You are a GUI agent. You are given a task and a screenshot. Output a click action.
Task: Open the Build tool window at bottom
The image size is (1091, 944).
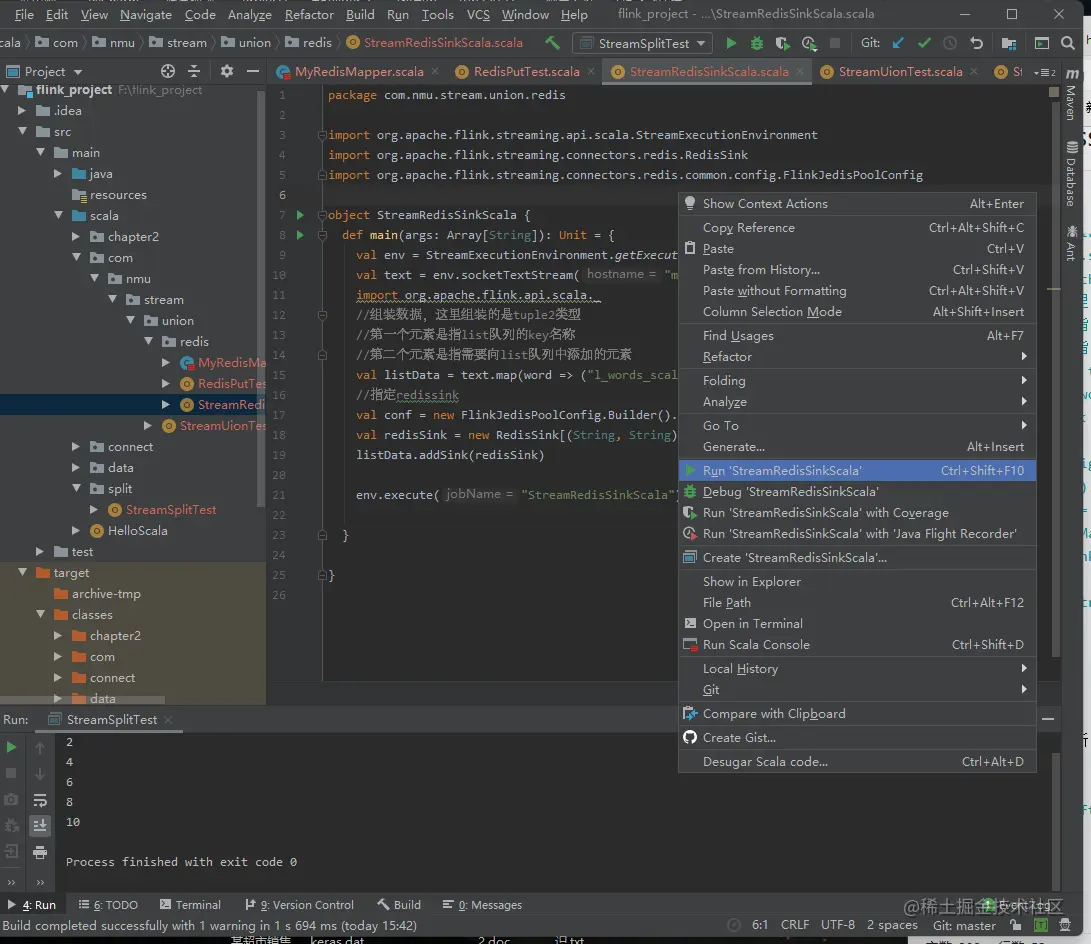[x=399, y=904]
